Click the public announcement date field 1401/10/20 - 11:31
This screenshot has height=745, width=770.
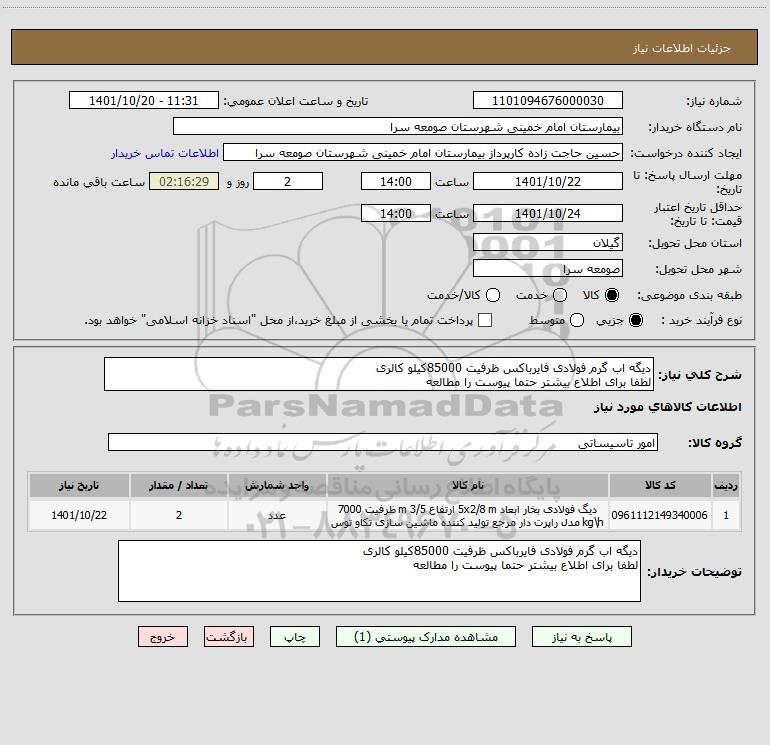[143, 100]
